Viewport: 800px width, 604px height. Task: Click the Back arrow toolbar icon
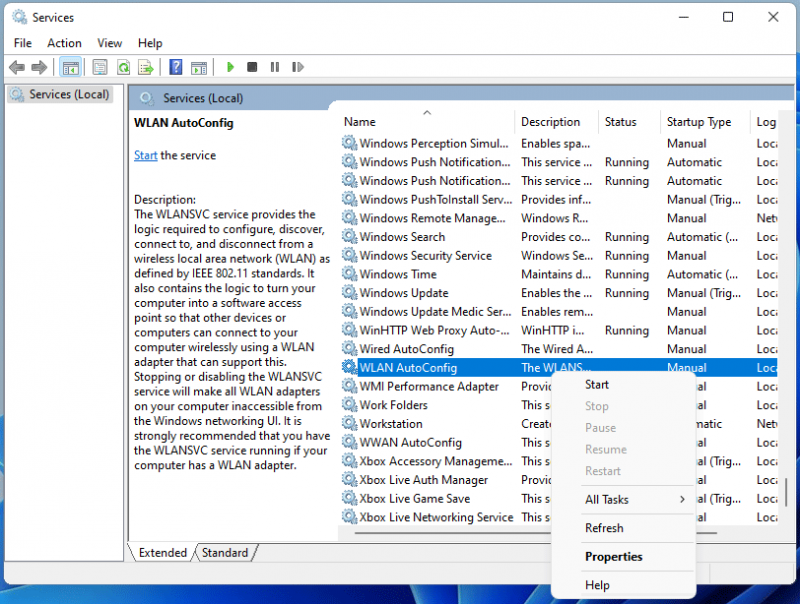[17, 67]
